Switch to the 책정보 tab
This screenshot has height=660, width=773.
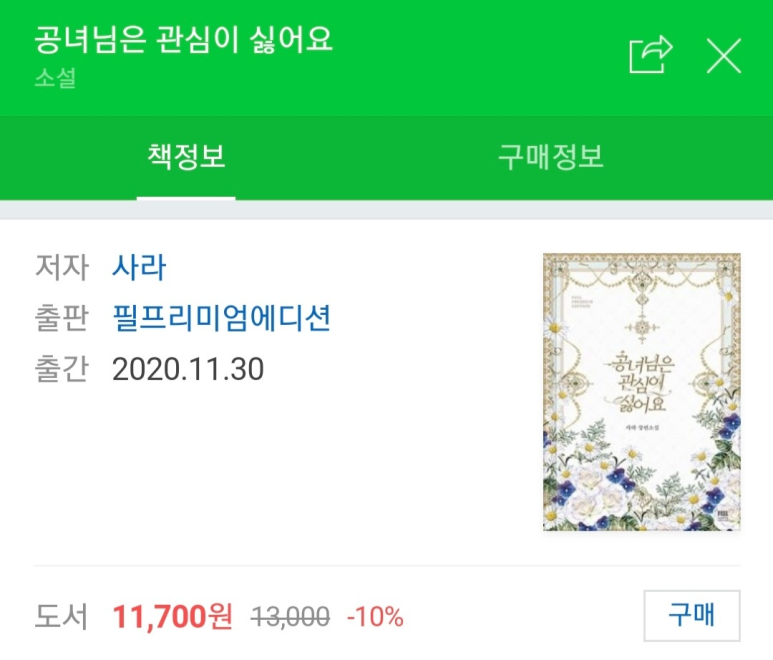[186, 157]
